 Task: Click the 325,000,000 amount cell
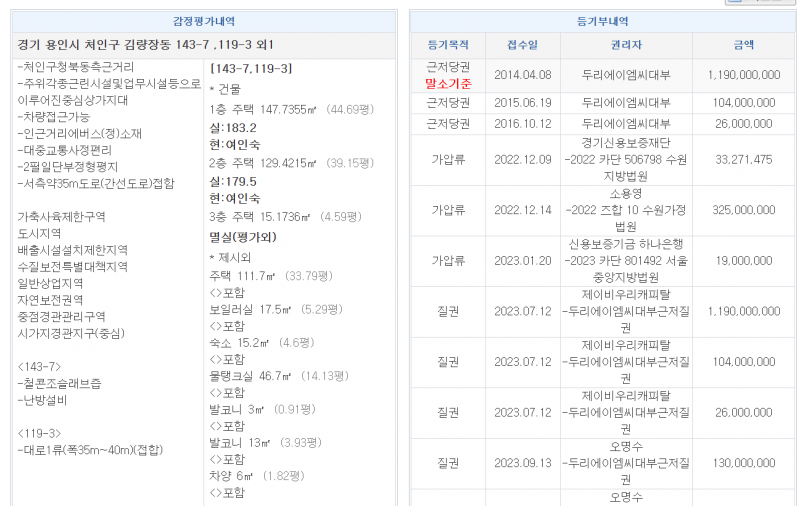pos(743,210)
